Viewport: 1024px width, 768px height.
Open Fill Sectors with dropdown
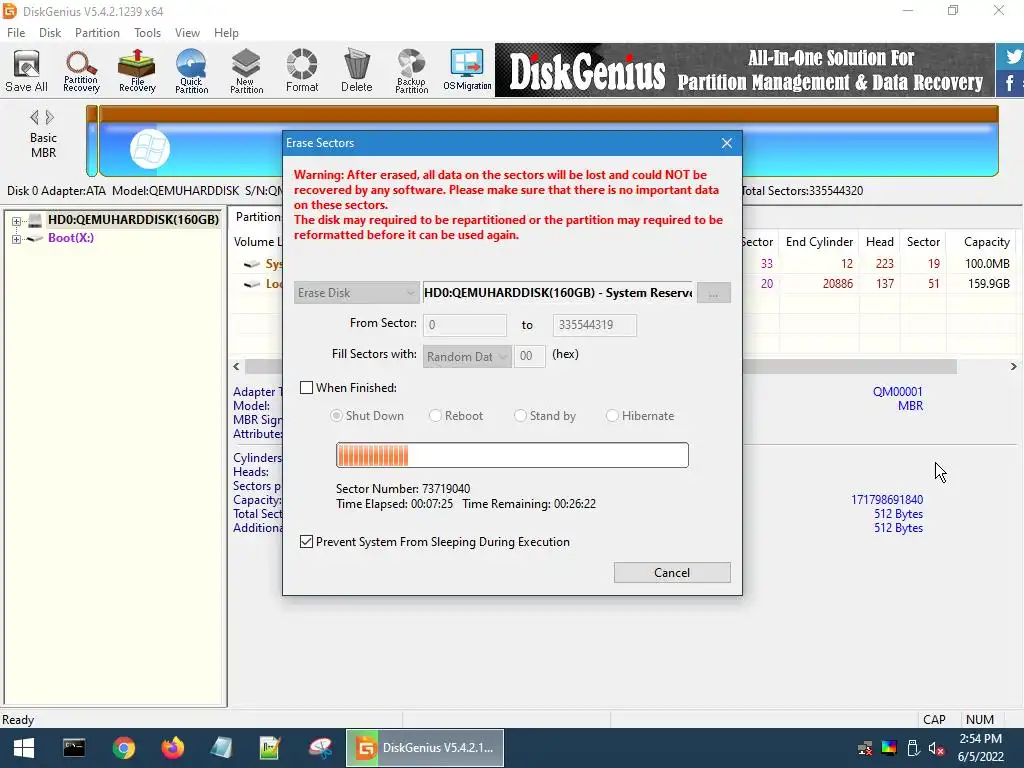467,357
